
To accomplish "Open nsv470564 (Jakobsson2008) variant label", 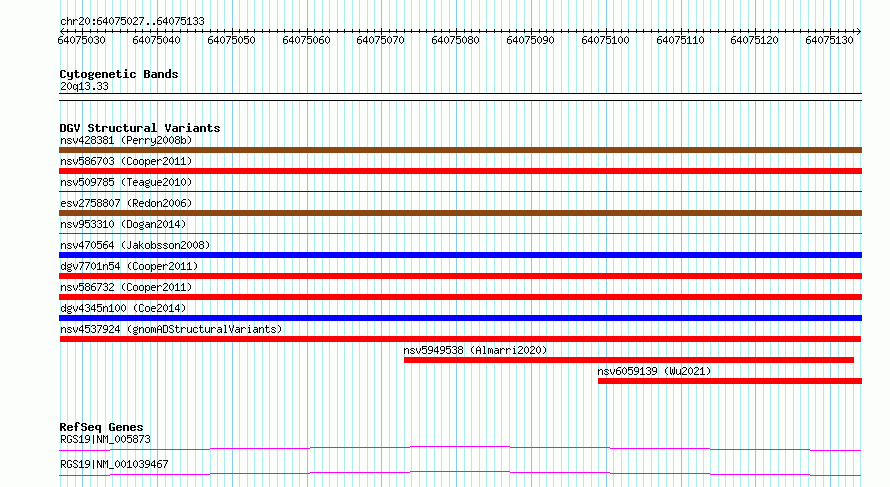I will click(x=135, y=245).
